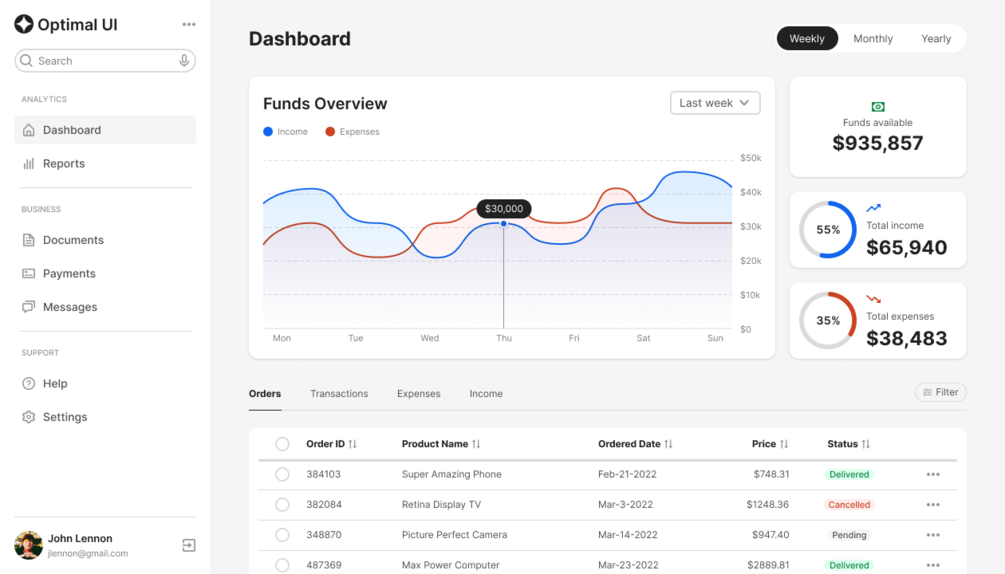
Task: Click the Pending status badge
Action: tap(849, 535)
